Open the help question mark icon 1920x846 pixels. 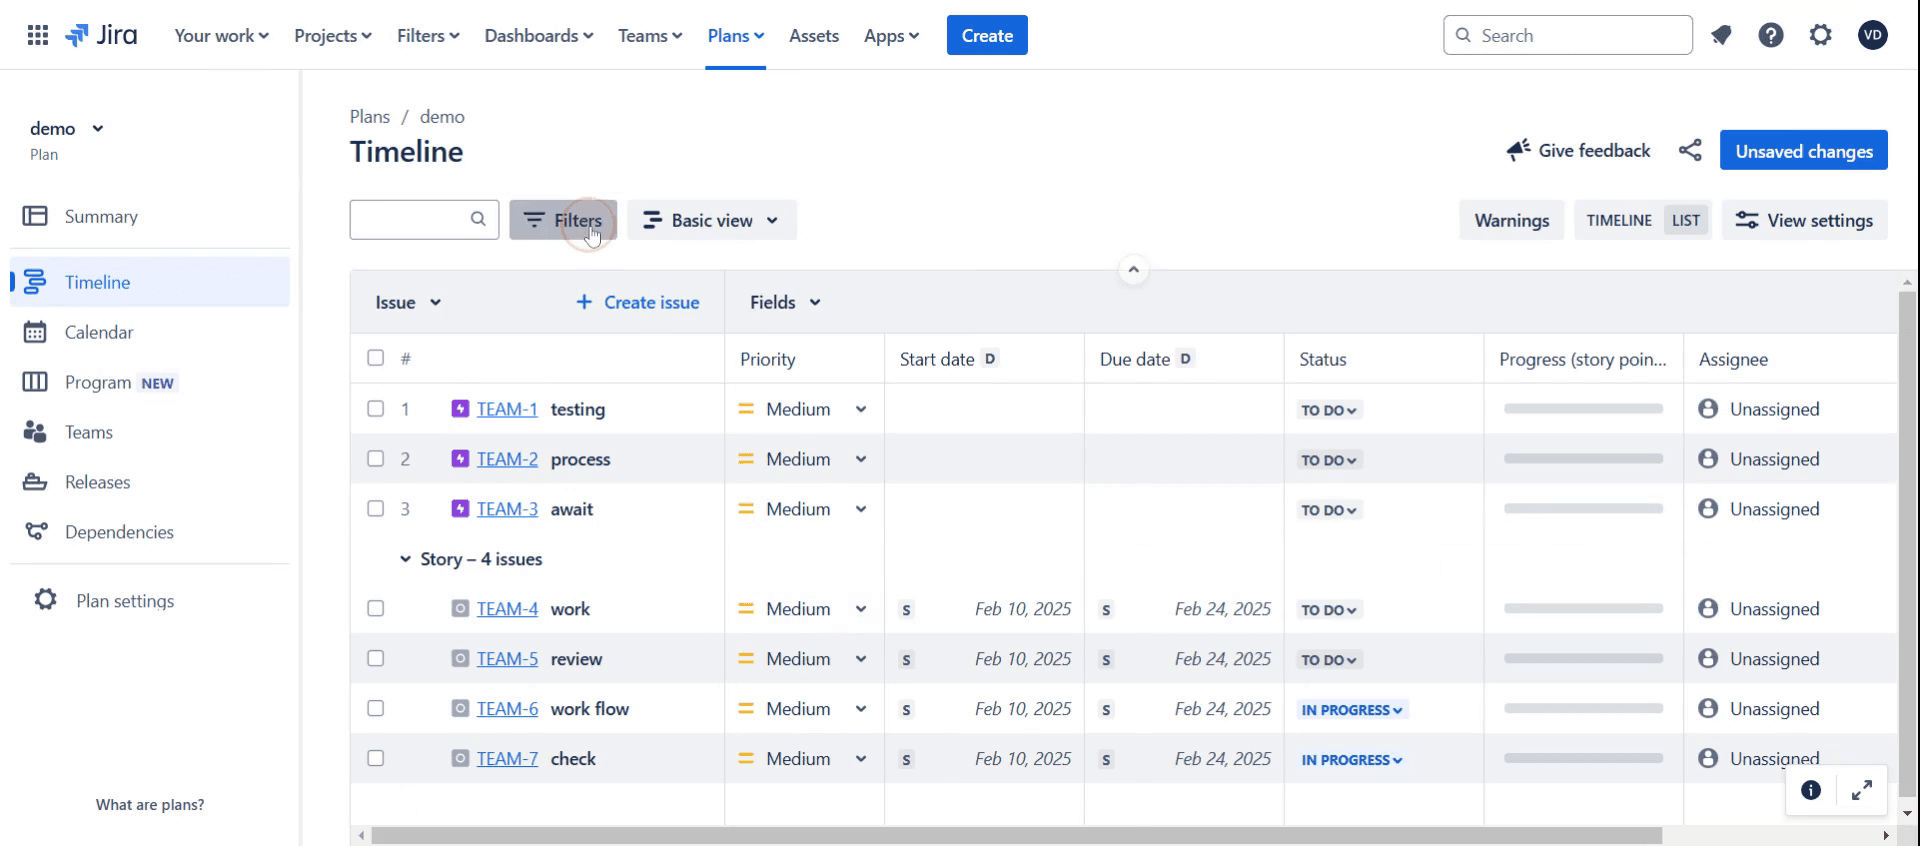click(x=1771, y=35)
